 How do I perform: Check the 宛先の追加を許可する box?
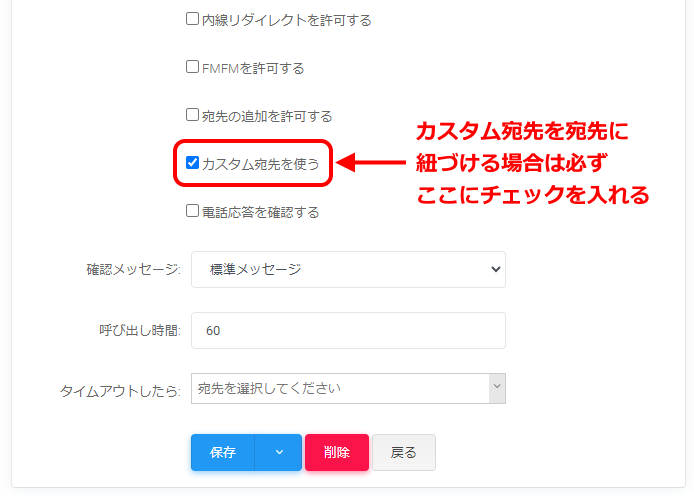(193, 115)
